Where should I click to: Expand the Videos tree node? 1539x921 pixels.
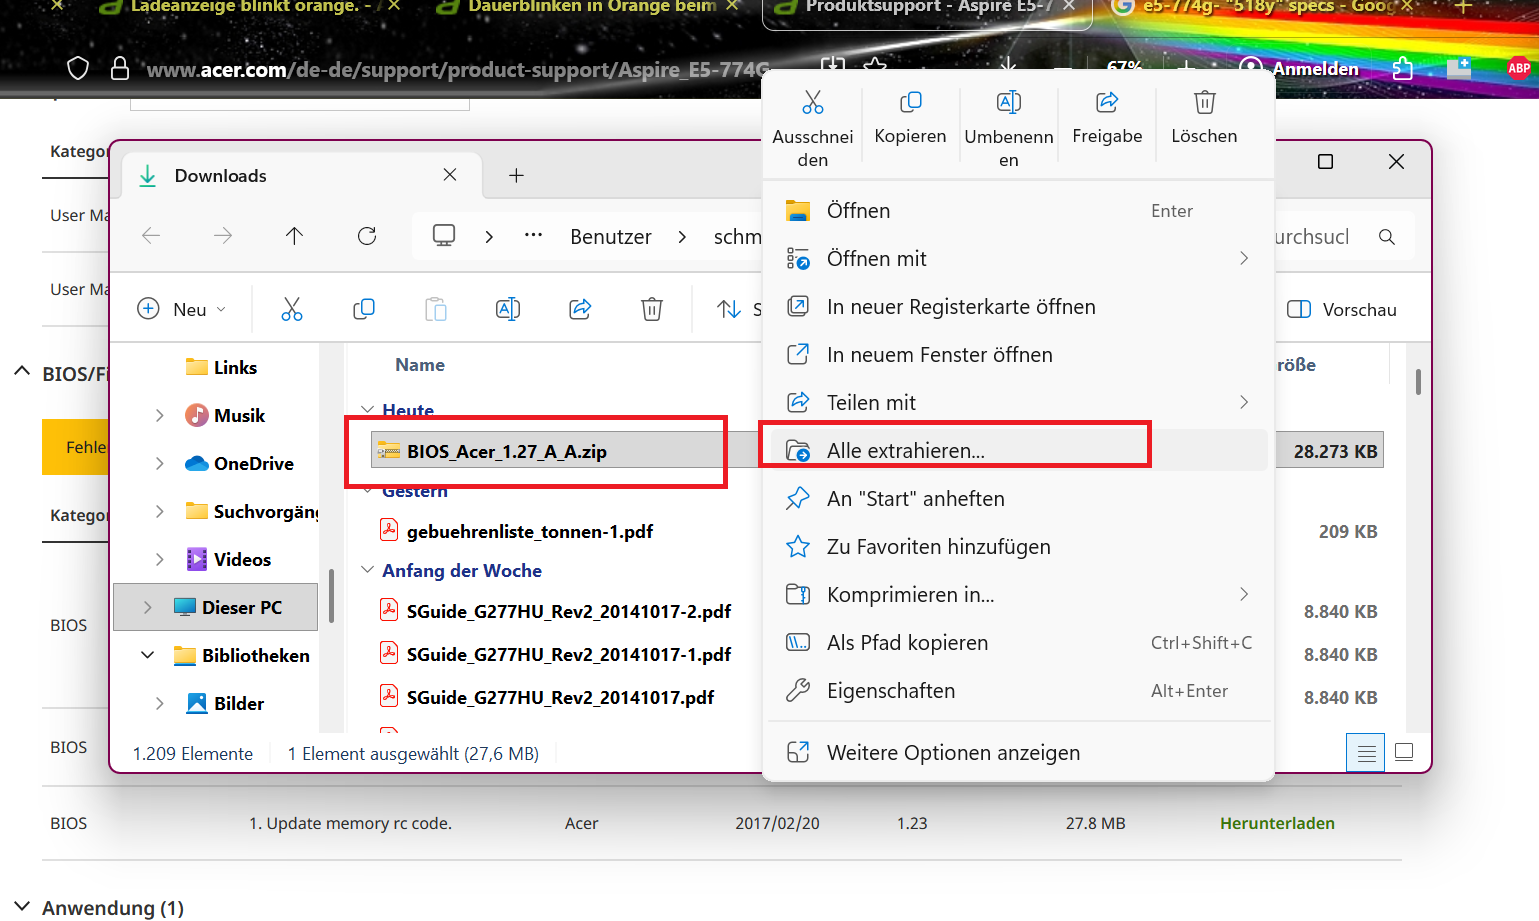click(x=159, y=560)
